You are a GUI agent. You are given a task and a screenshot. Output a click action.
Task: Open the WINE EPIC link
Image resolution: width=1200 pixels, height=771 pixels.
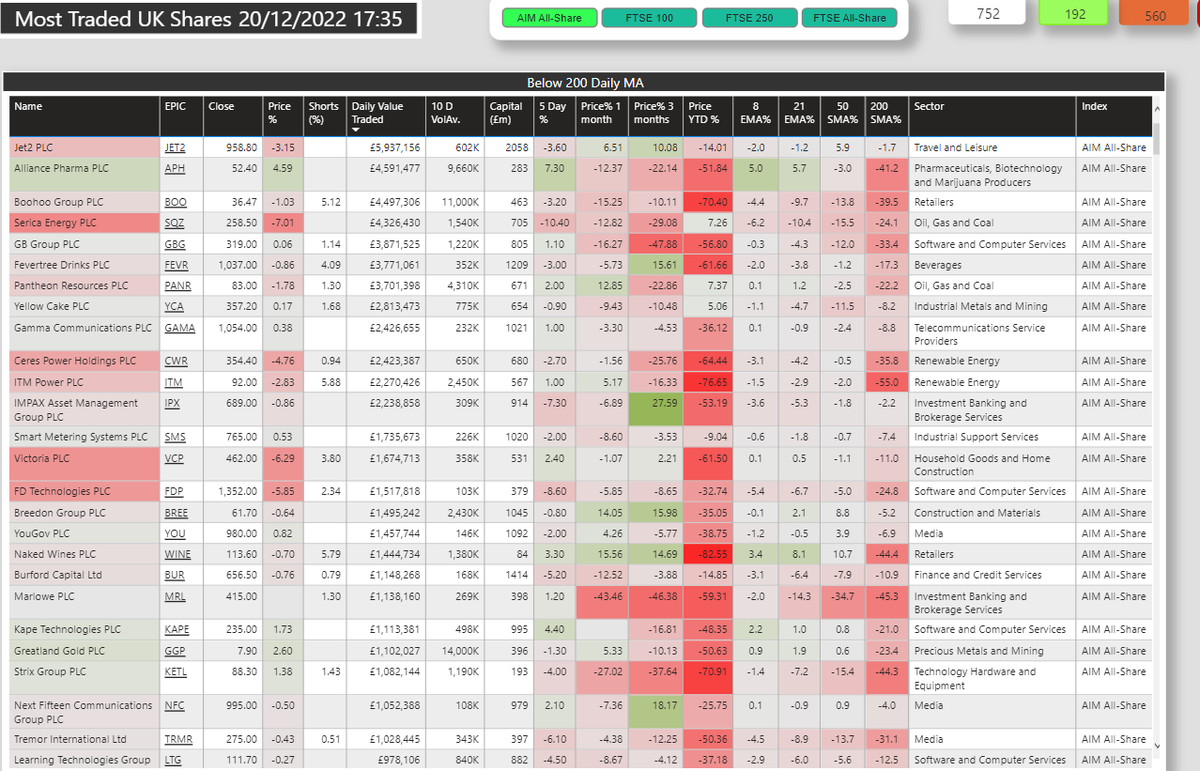177,554
